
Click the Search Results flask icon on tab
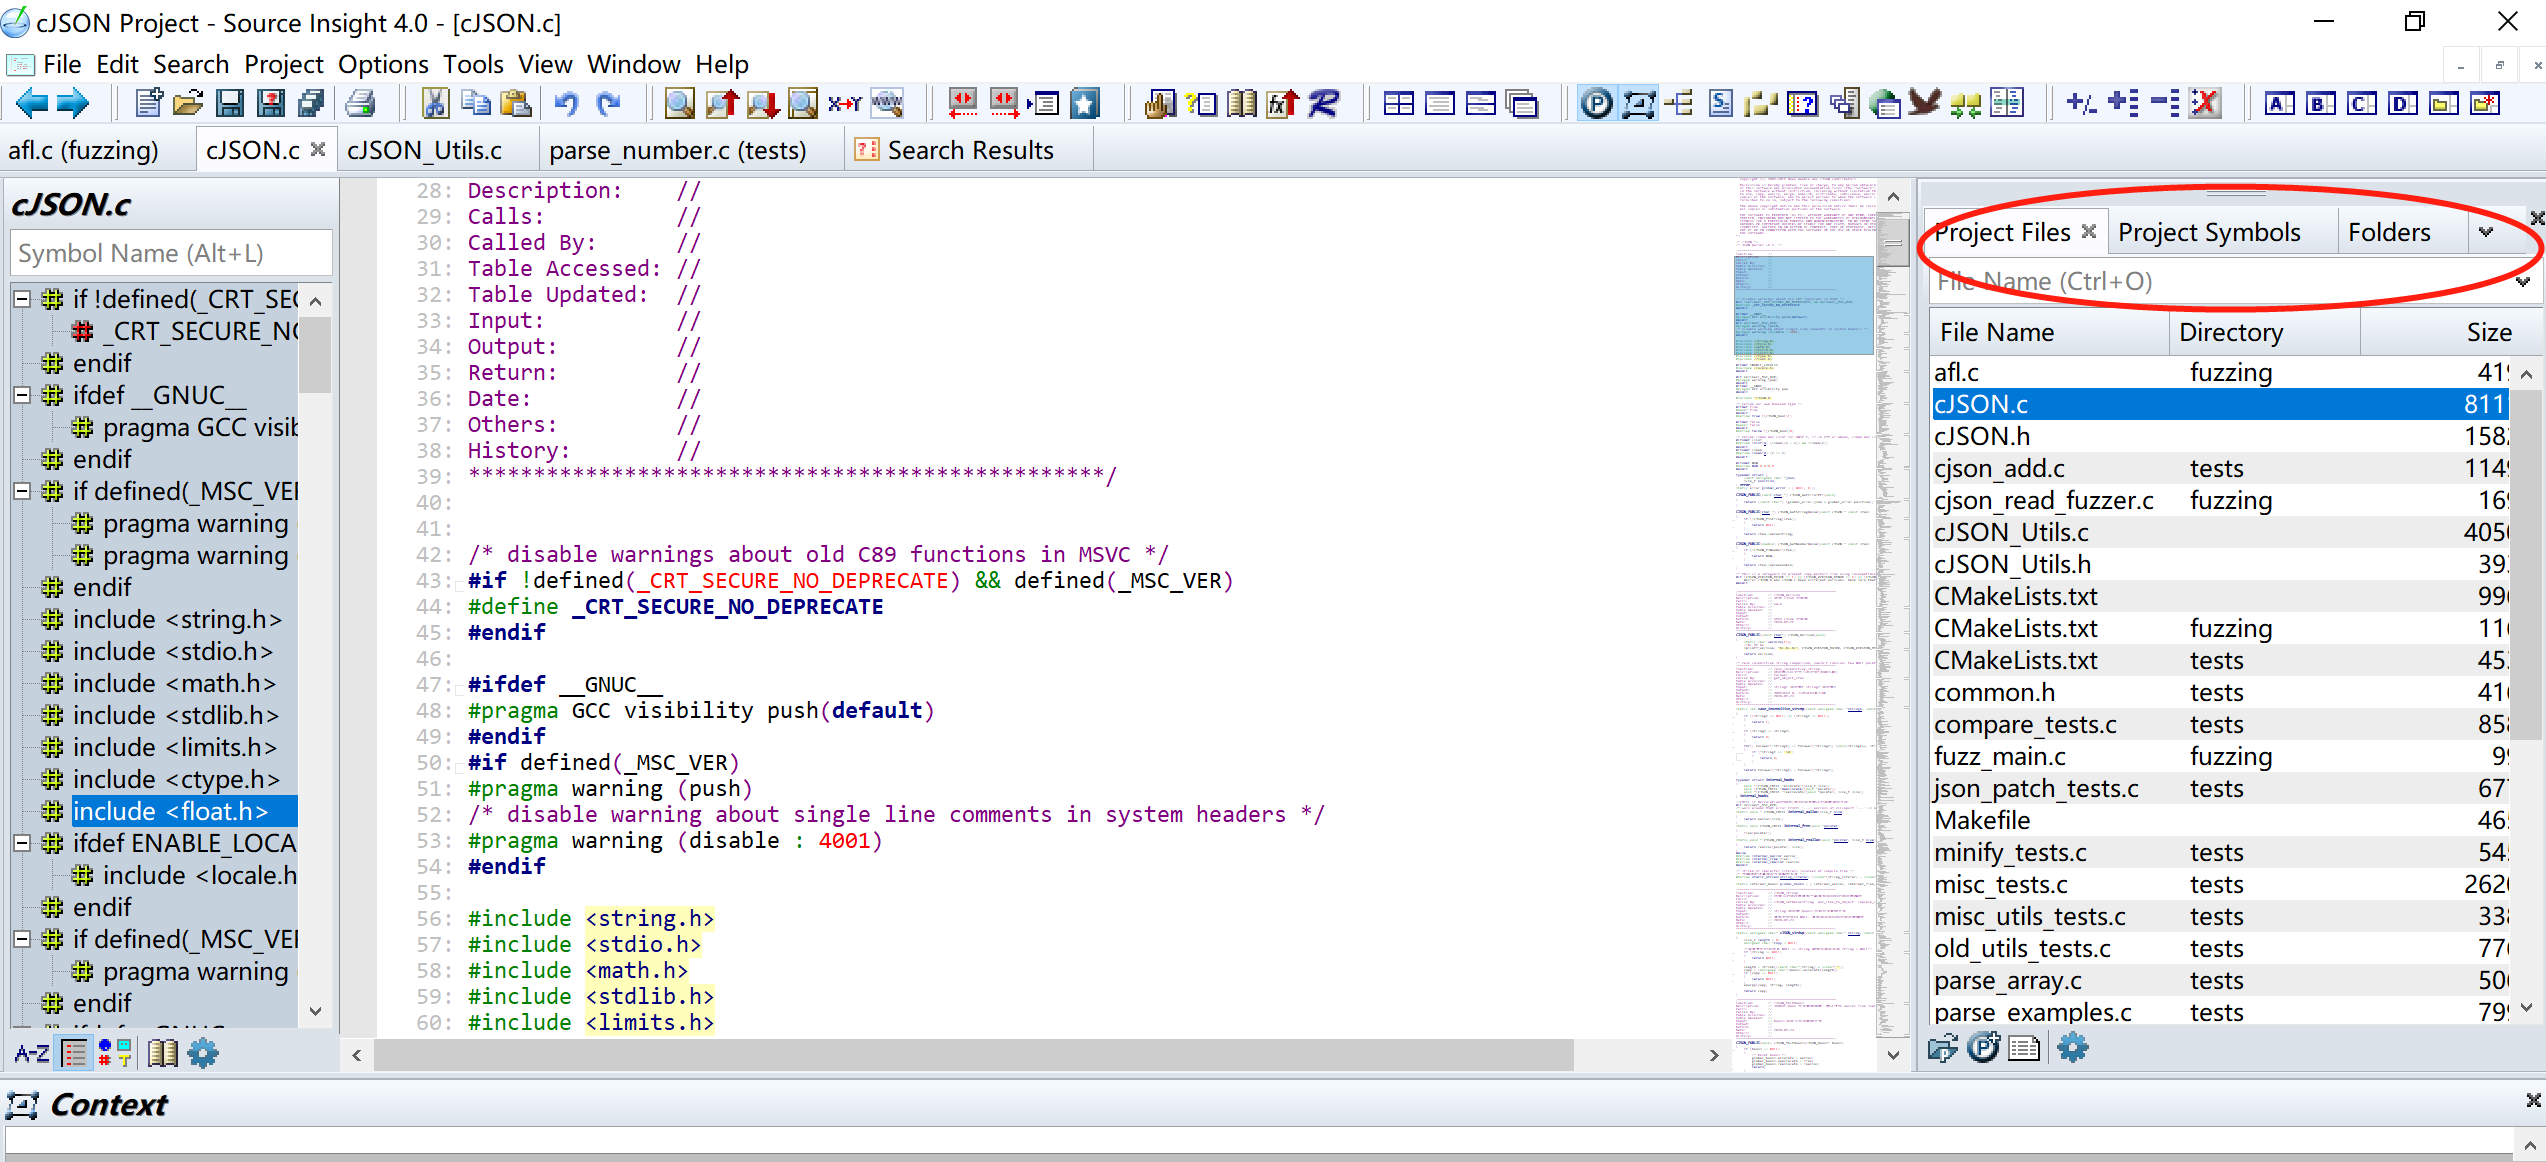[x=866, y=149]
